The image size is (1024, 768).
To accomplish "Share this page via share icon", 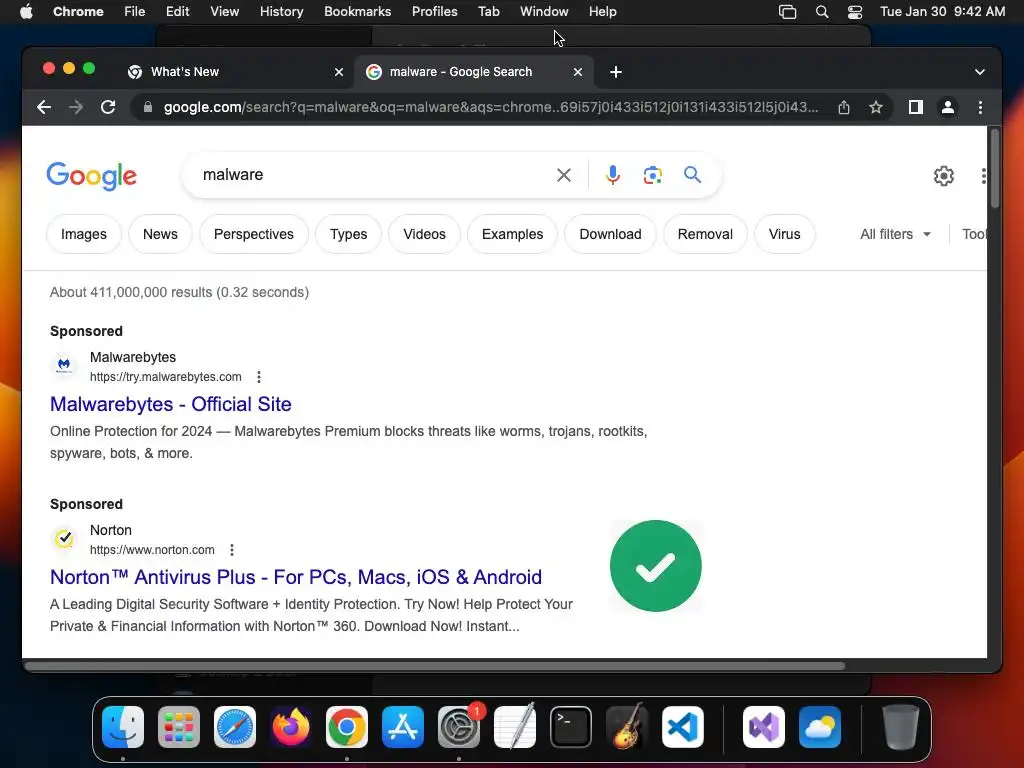I will coord(844,107).
